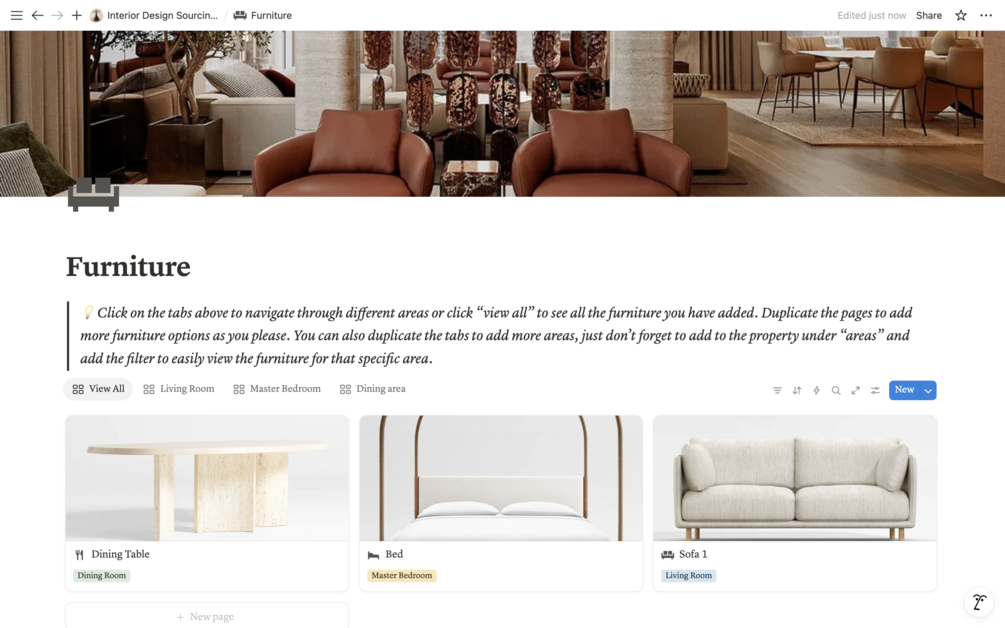Viewport: 1005px width, 628px height.
Task: Expand the New button dropdown arrow
Action: pyautogui.click(x=928, y=390)
